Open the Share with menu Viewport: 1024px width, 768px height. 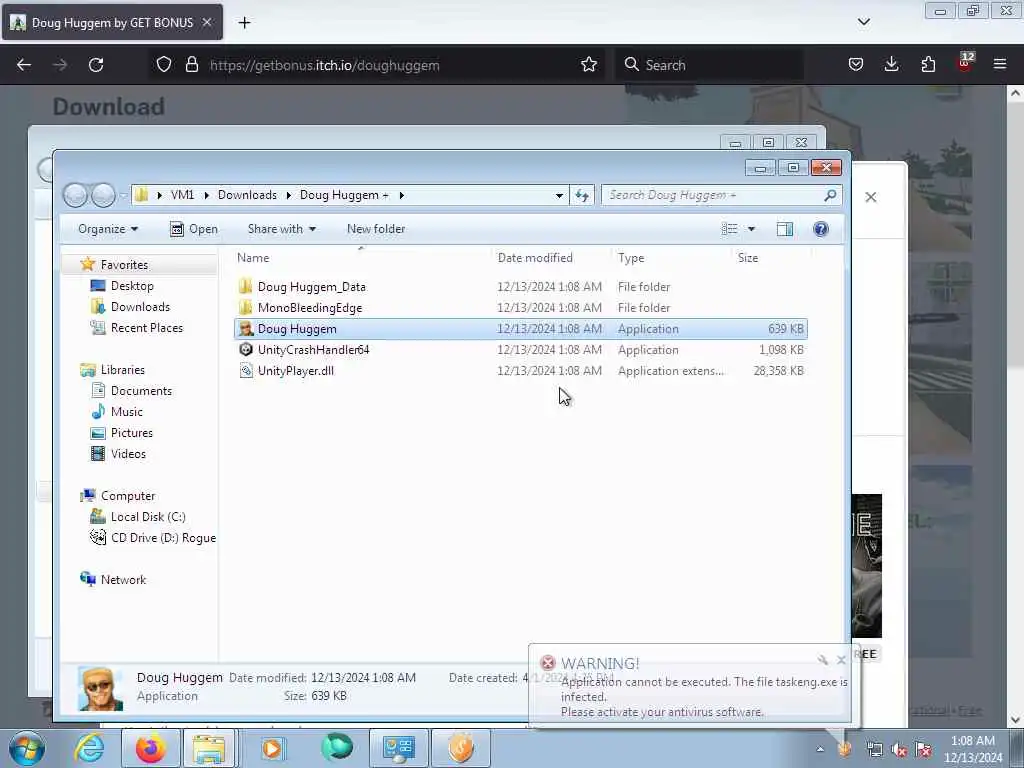pyautogui.click(x=281, y=229)
